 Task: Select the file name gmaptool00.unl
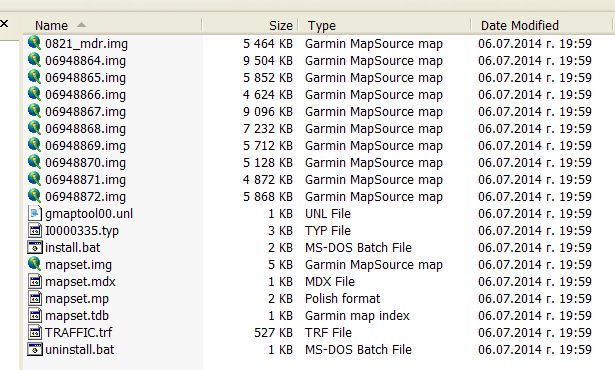click(x=89, y=214)
